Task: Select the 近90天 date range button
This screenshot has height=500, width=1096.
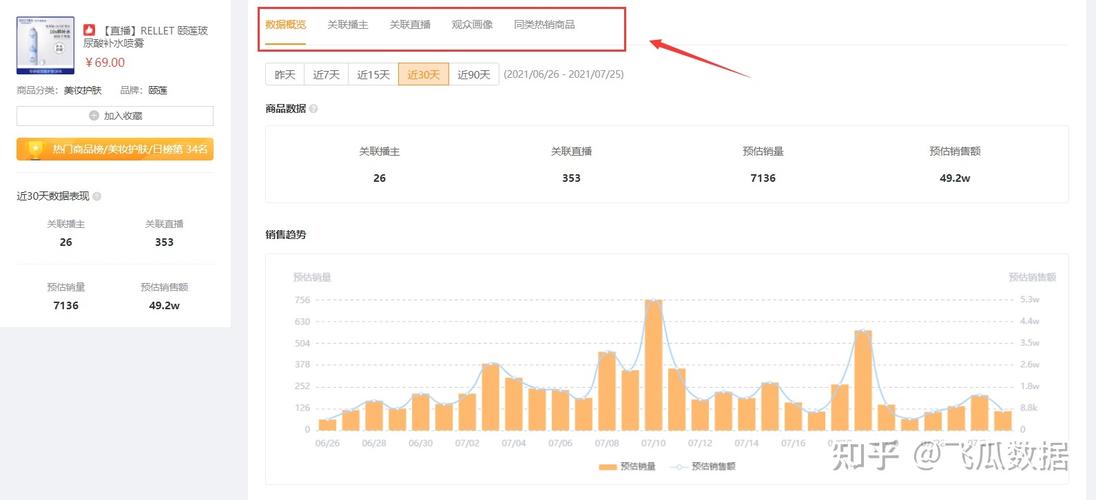Action: coord(474,74)
